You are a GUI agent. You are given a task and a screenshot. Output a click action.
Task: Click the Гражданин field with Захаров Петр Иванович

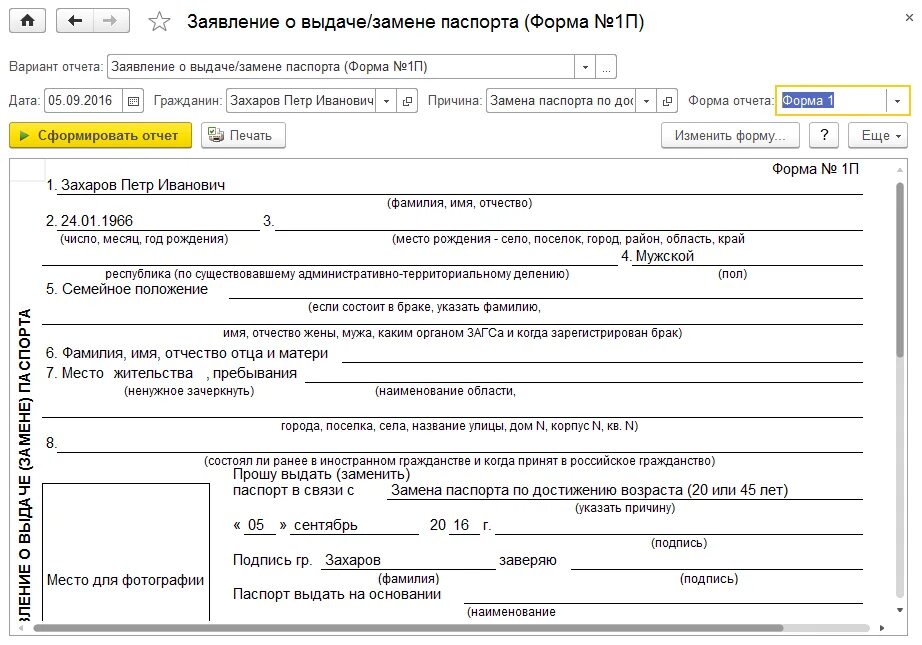pyautogui.click(x=302, y=101)
